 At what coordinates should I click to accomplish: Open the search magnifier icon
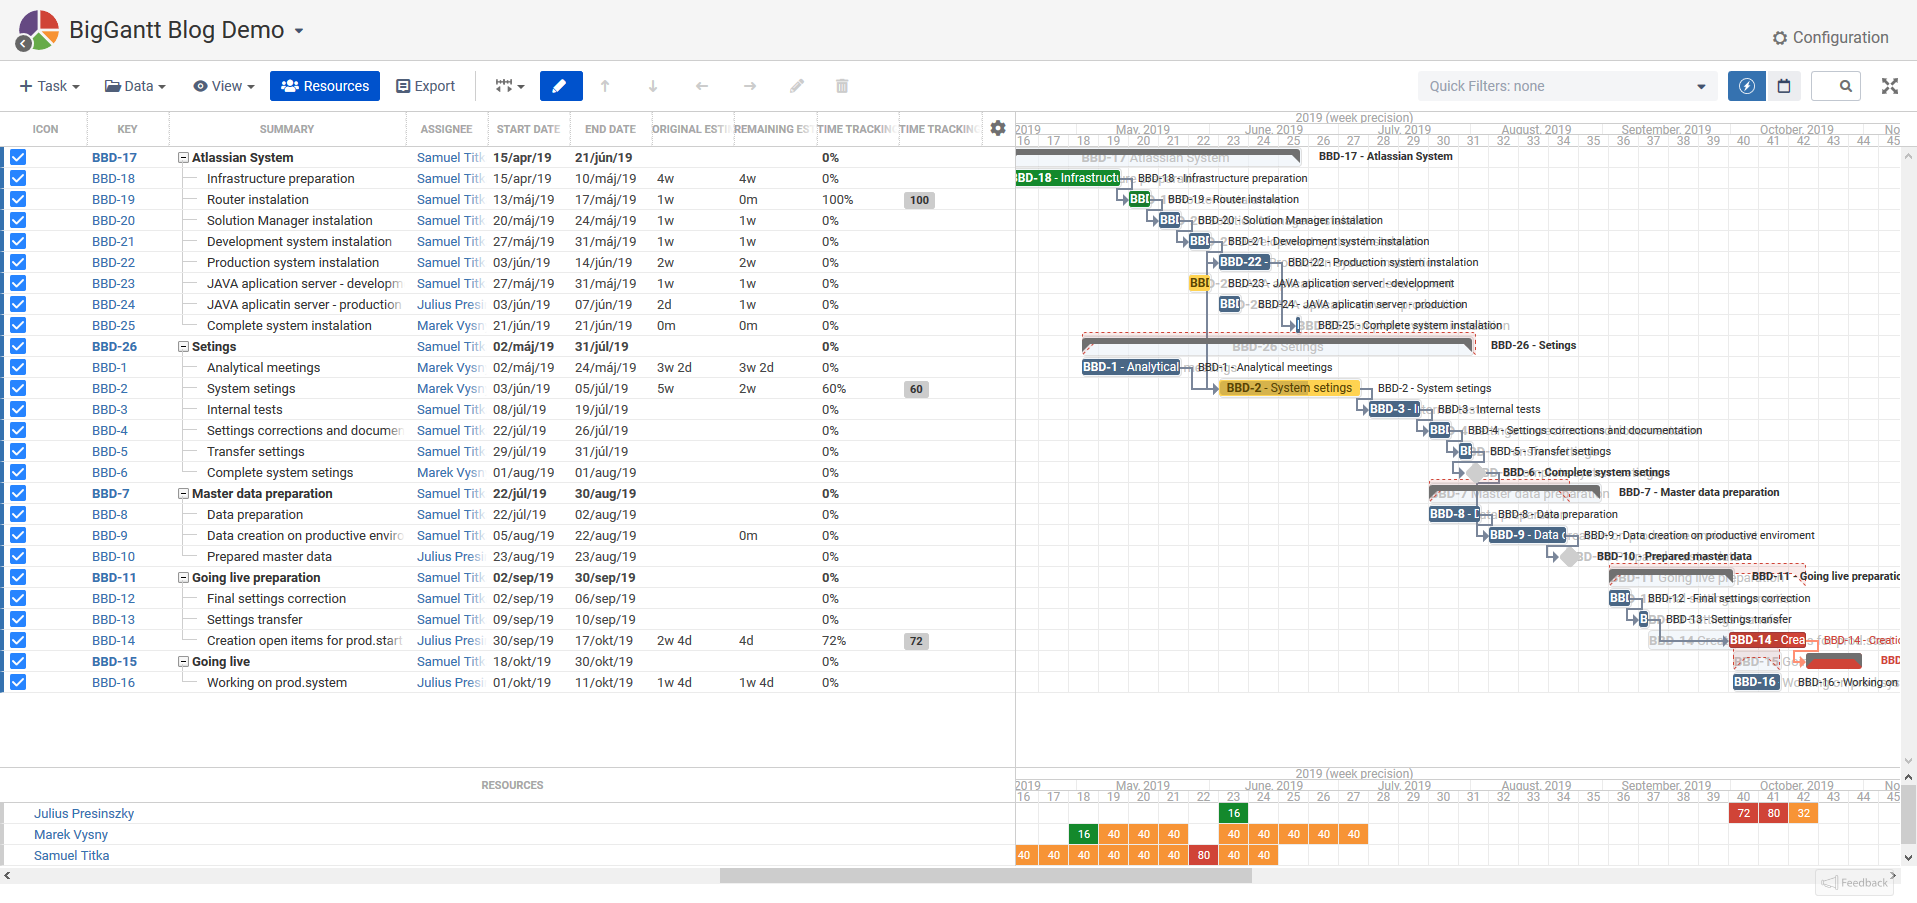[1836, 86]
